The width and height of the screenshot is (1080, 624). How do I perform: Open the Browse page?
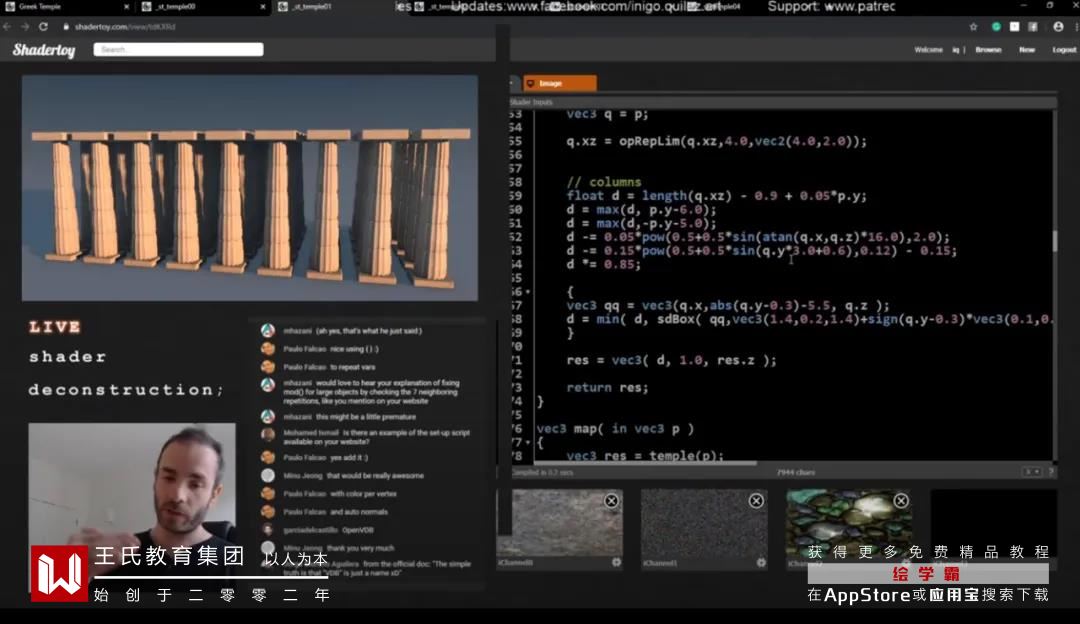(988, 50)
